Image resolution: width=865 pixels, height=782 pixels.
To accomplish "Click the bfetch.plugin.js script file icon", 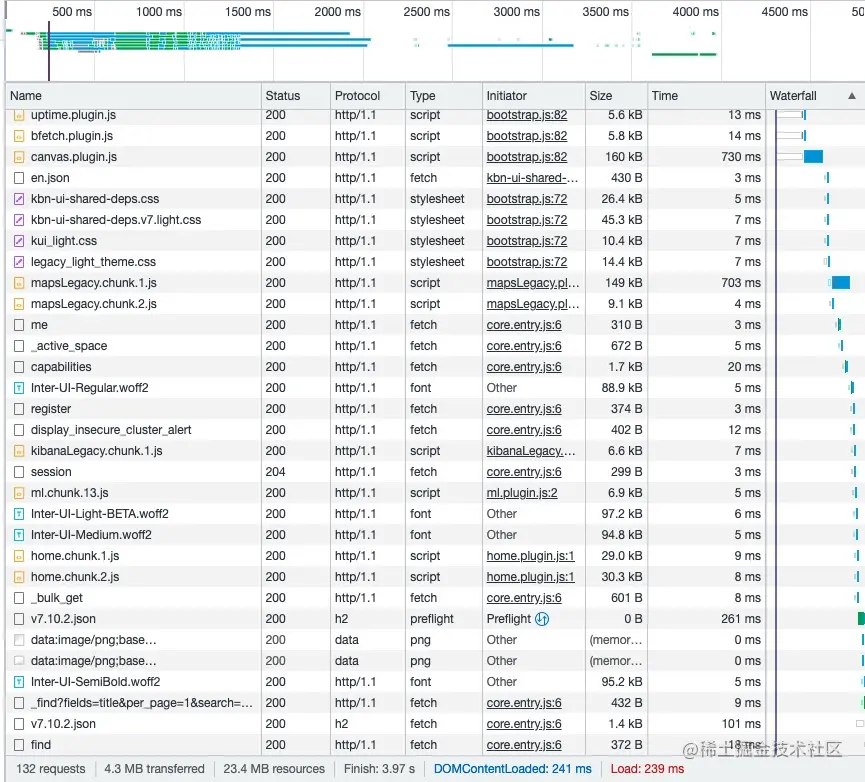I will [x=19, y=136].
